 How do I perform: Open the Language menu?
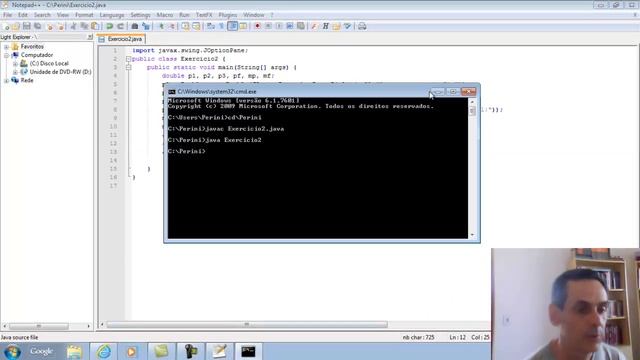(x=111, y=15)
